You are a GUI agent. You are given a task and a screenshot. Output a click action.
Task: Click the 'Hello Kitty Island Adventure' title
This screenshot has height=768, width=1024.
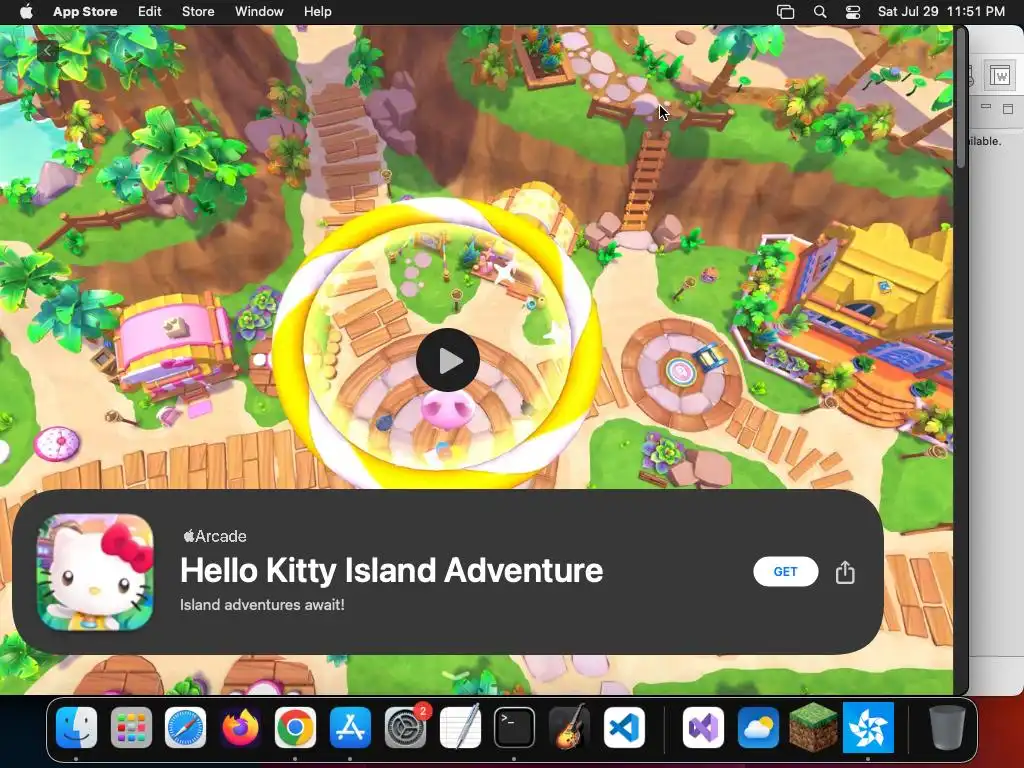click(x=391, y=570)
